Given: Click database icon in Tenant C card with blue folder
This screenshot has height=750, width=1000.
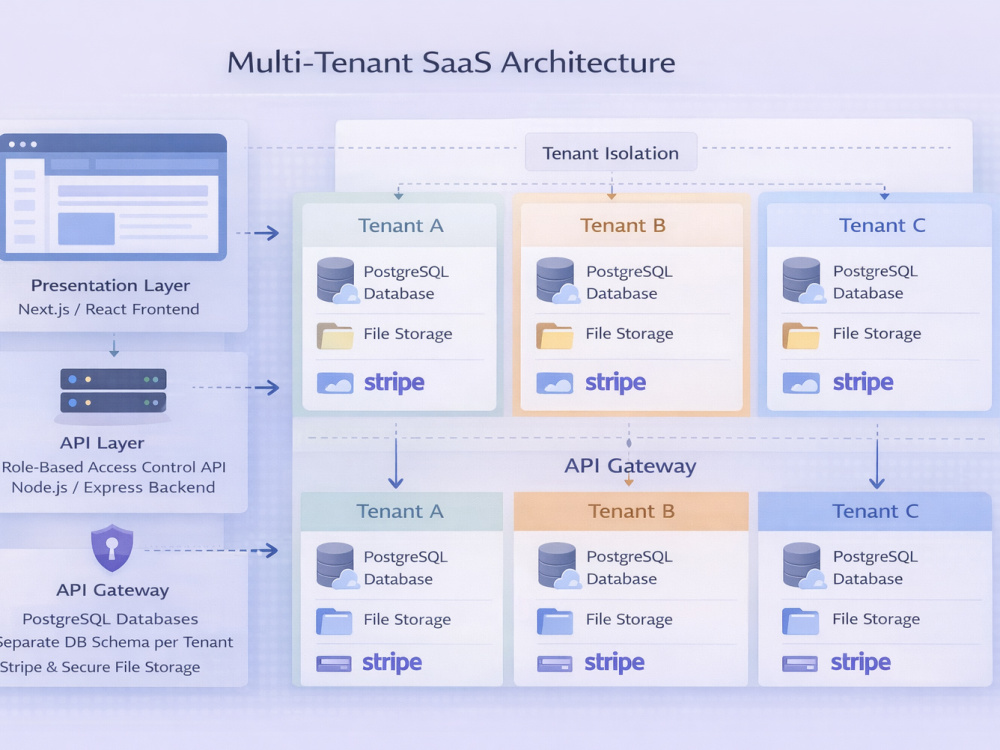Looking at the screenshot, I should pyautogui.click(x=804, y=566).
